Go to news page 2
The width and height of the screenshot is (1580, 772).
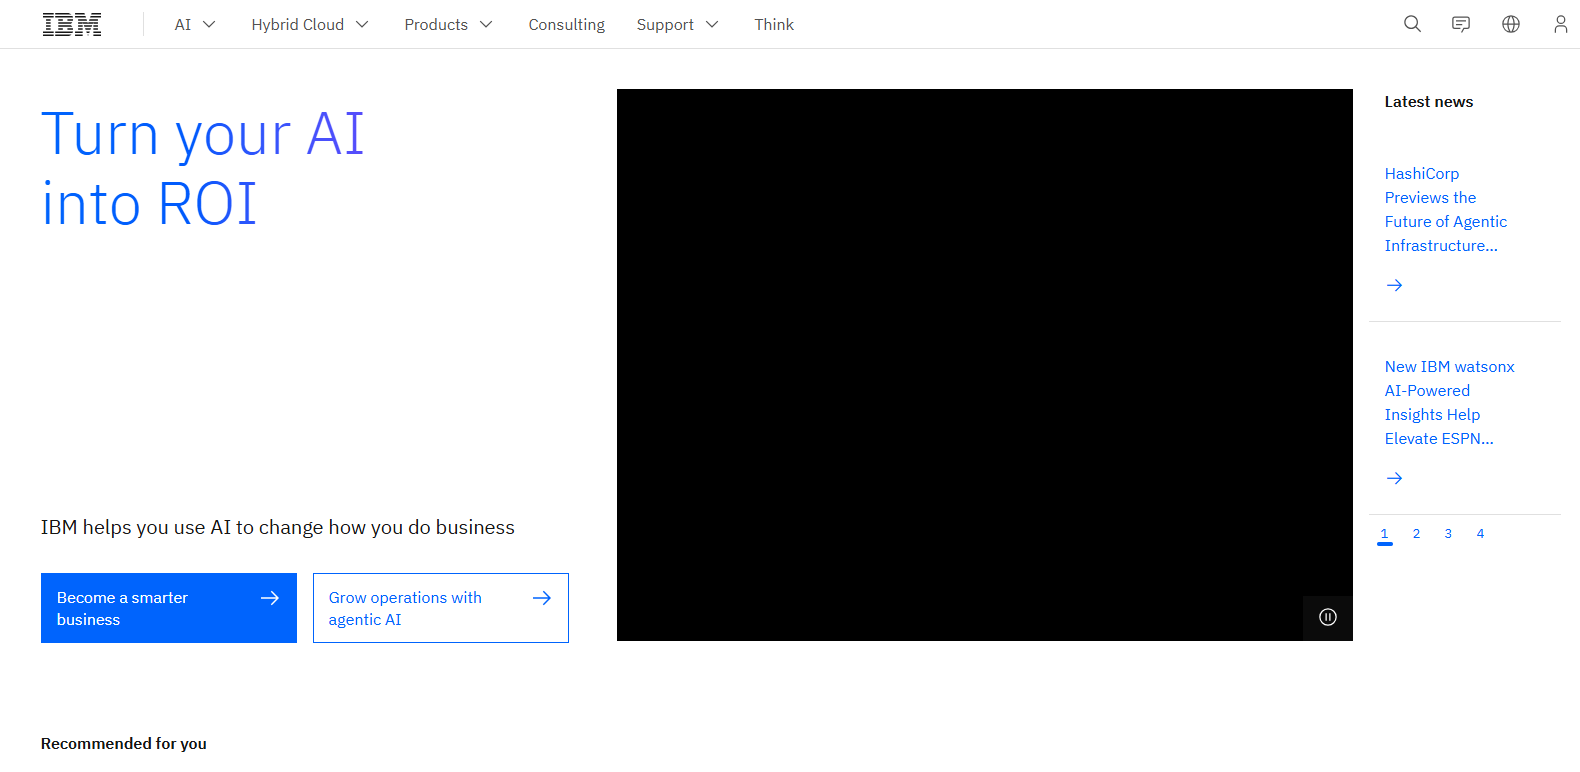point(1416,534)
